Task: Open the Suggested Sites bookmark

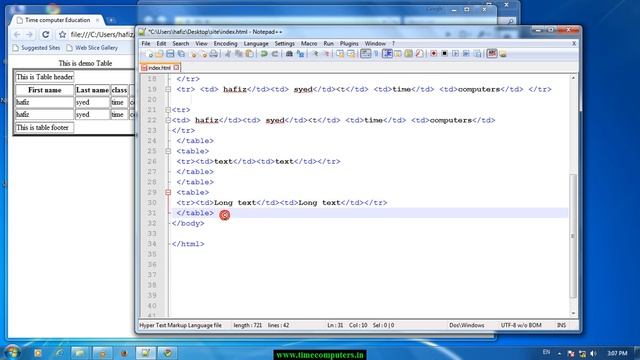Action: (x=36, y=48)
